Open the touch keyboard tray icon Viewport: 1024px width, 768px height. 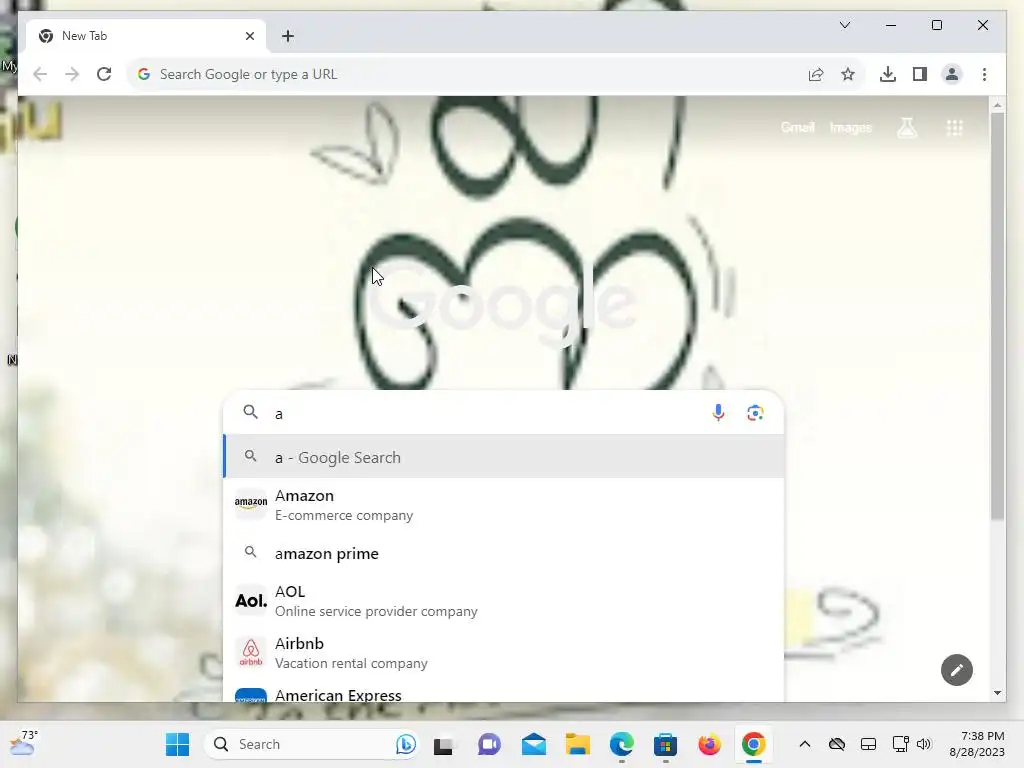[868, 744]
